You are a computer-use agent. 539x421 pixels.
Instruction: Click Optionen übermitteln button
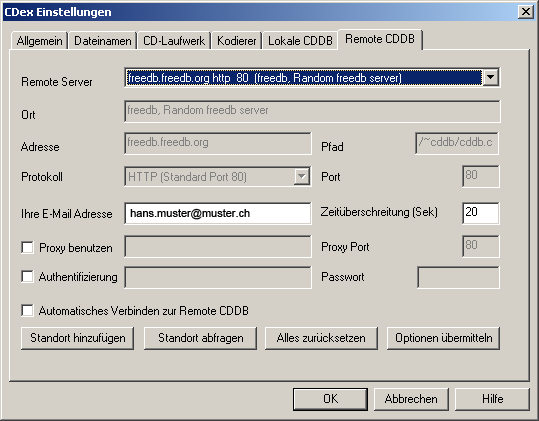[x=443, y=338]
